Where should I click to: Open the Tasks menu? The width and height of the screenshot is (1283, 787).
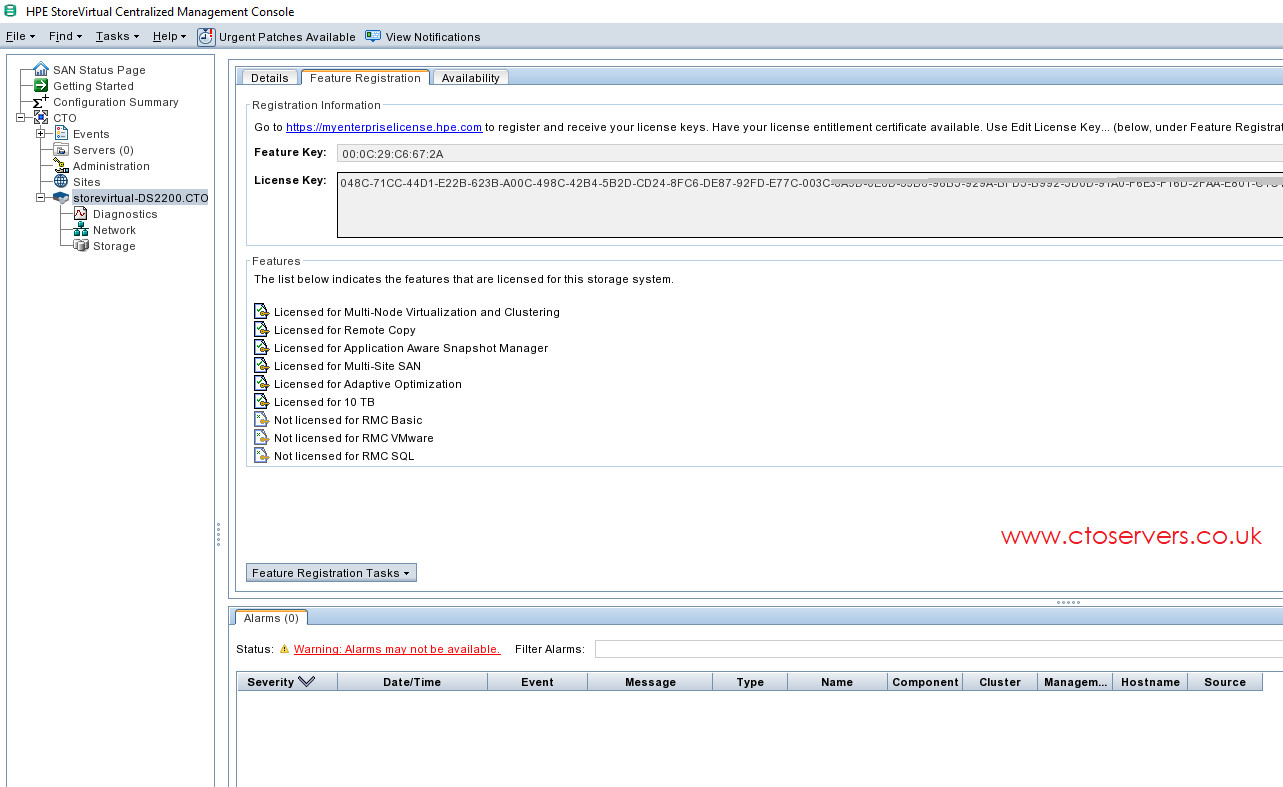click(117, 36)
